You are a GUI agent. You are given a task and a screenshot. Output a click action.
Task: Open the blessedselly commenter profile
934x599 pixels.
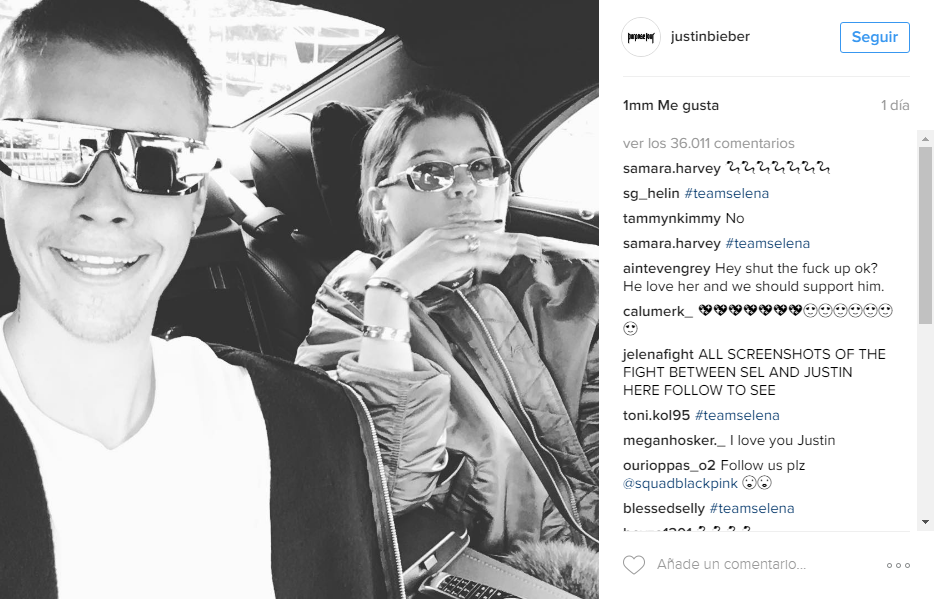click(664, 508)
